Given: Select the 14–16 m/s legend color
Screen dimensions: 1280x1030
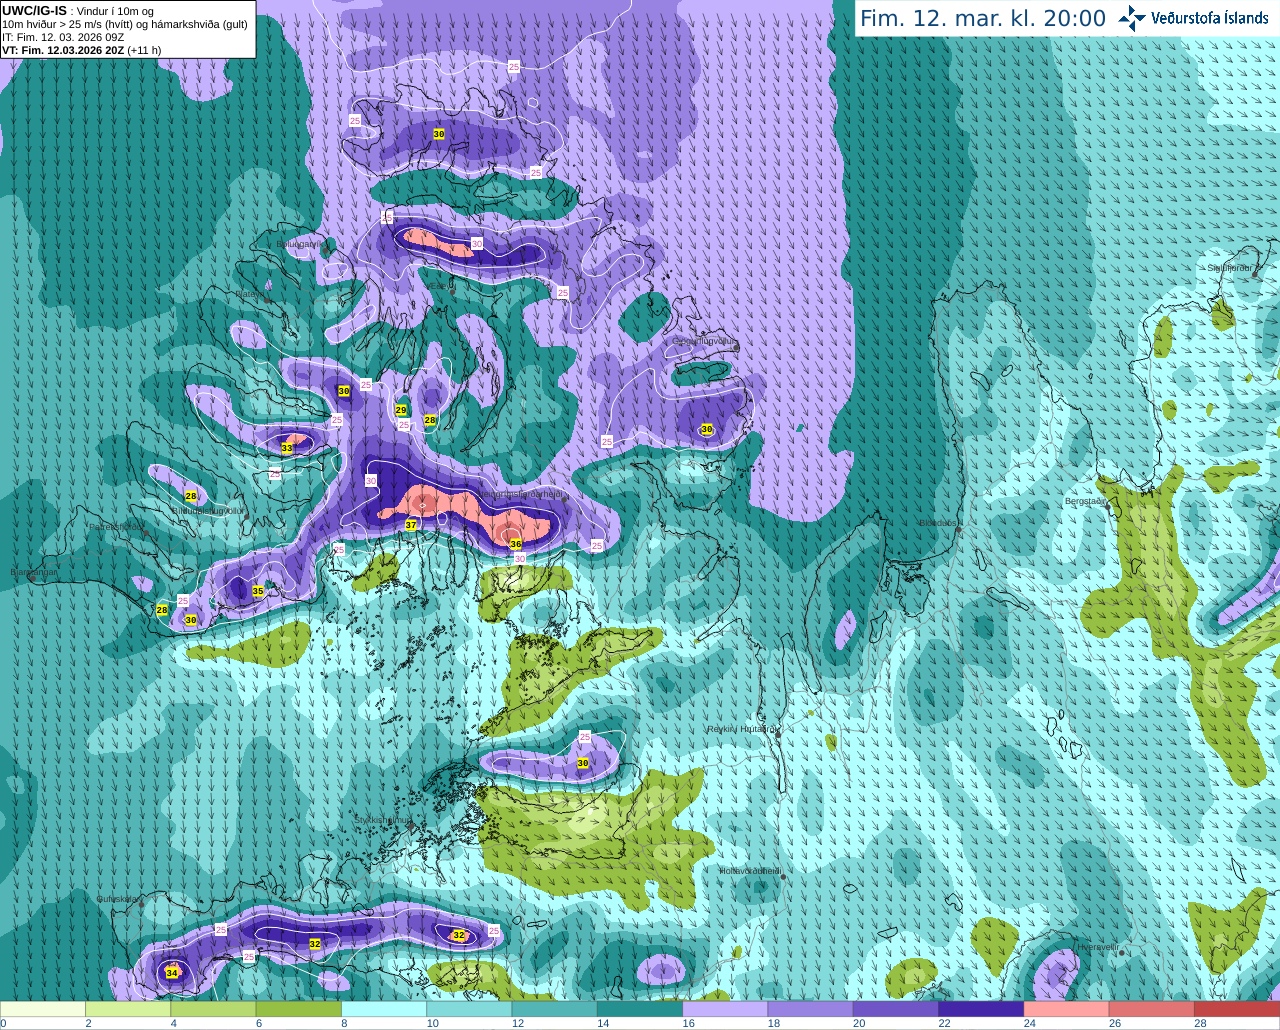Looking at the screenshot, I should [640, 1009].
